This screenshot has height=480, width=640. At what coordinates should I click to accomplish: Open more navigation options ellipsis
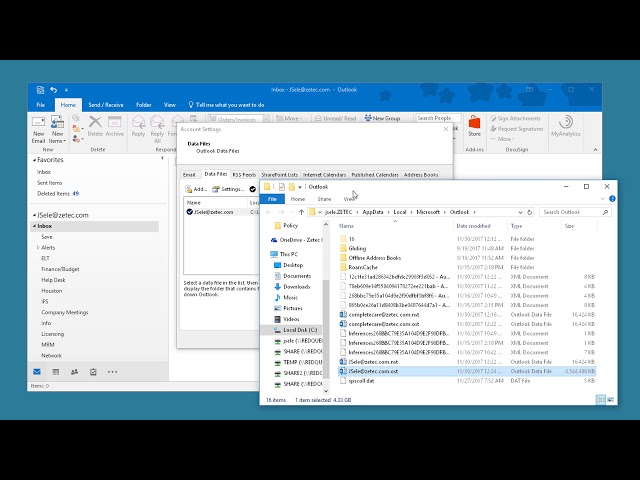click(x=112, y=372)
